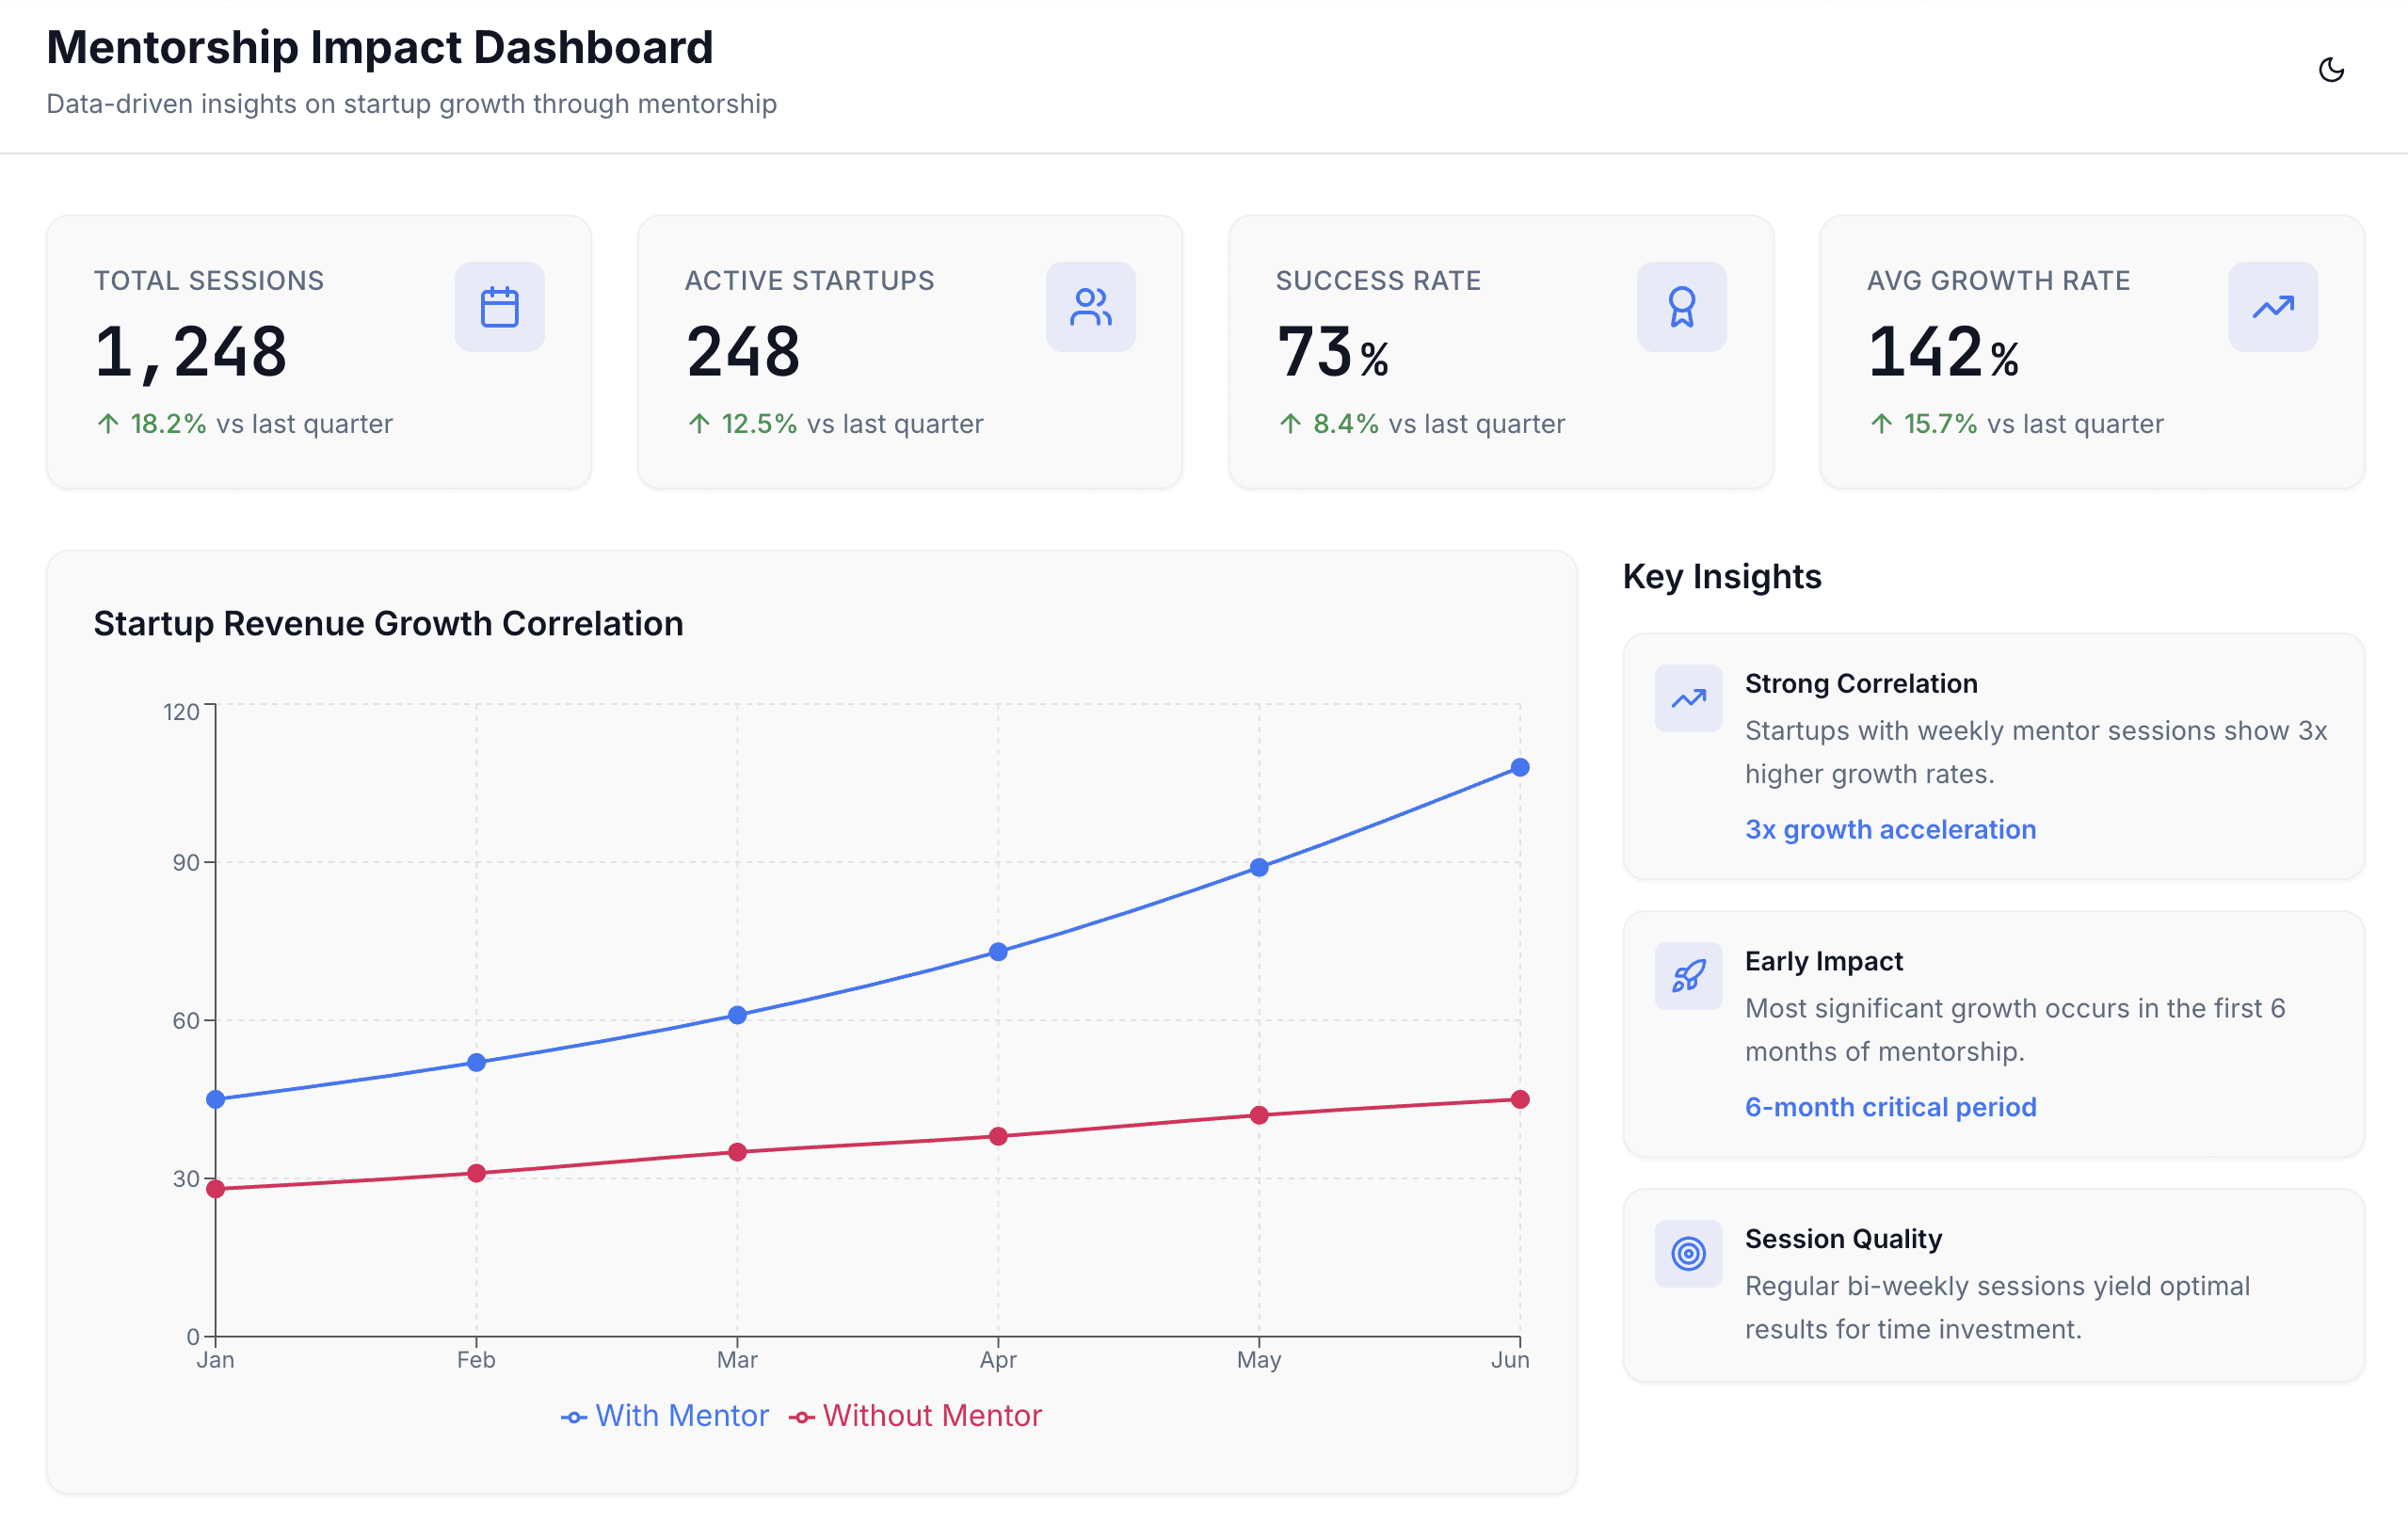Click the trend icon beside Strong Correlation
2408x1538 pixels.
click(1688, 698)
